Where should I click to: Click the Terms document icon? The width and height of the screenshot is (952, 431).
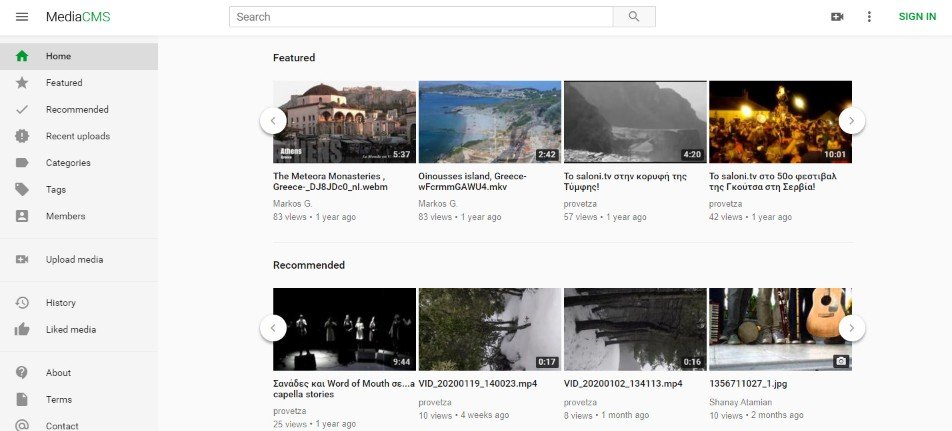(22, 399)
